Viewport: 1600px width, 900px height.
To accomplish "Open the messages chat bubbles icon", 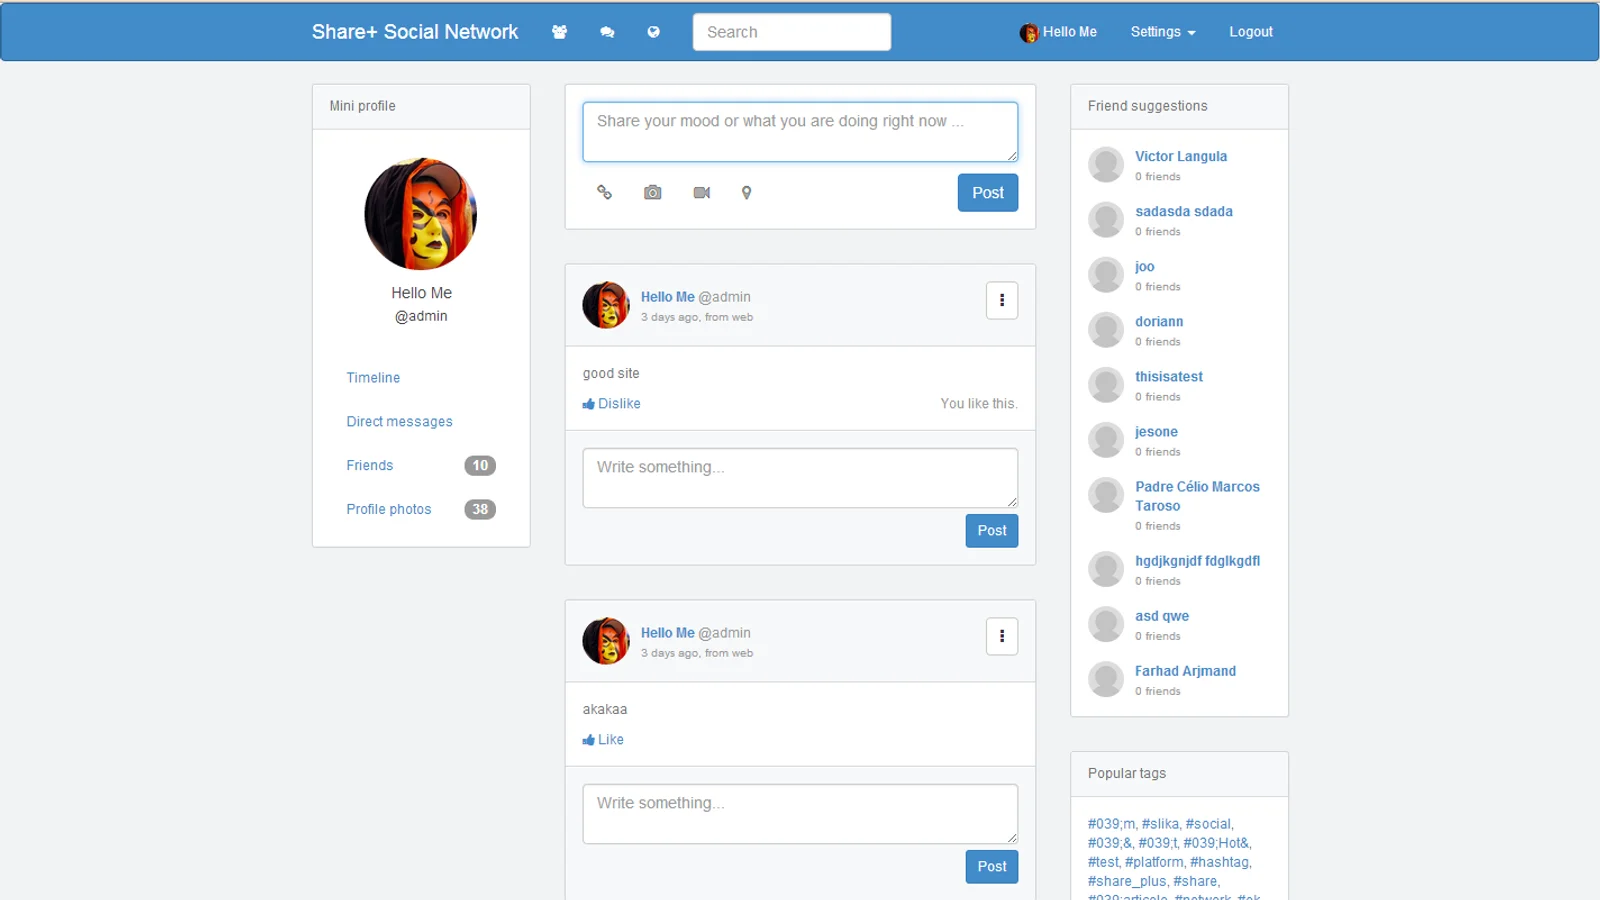I will [607, 32].
